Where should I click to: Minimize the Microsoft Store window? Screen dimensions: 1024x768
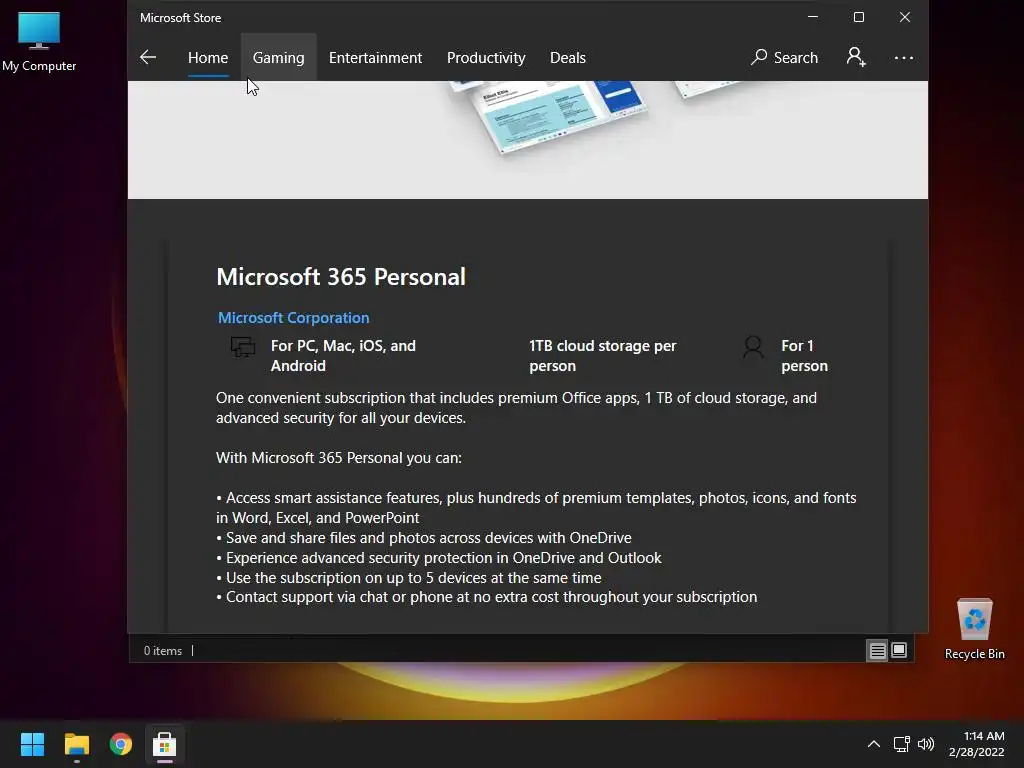coord(813,17)
